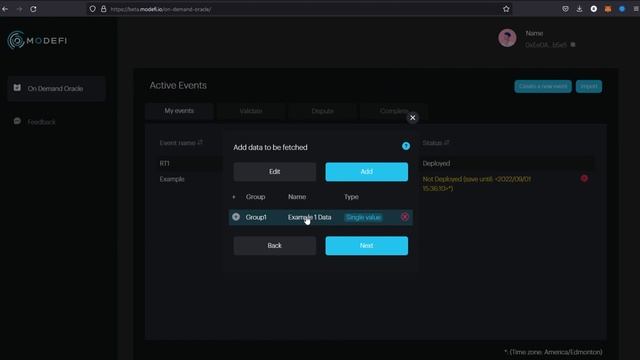The height and width of the screenshot is (360, 640).
Task: Open the MetaMask fox extension
Action: pos(608,9)
